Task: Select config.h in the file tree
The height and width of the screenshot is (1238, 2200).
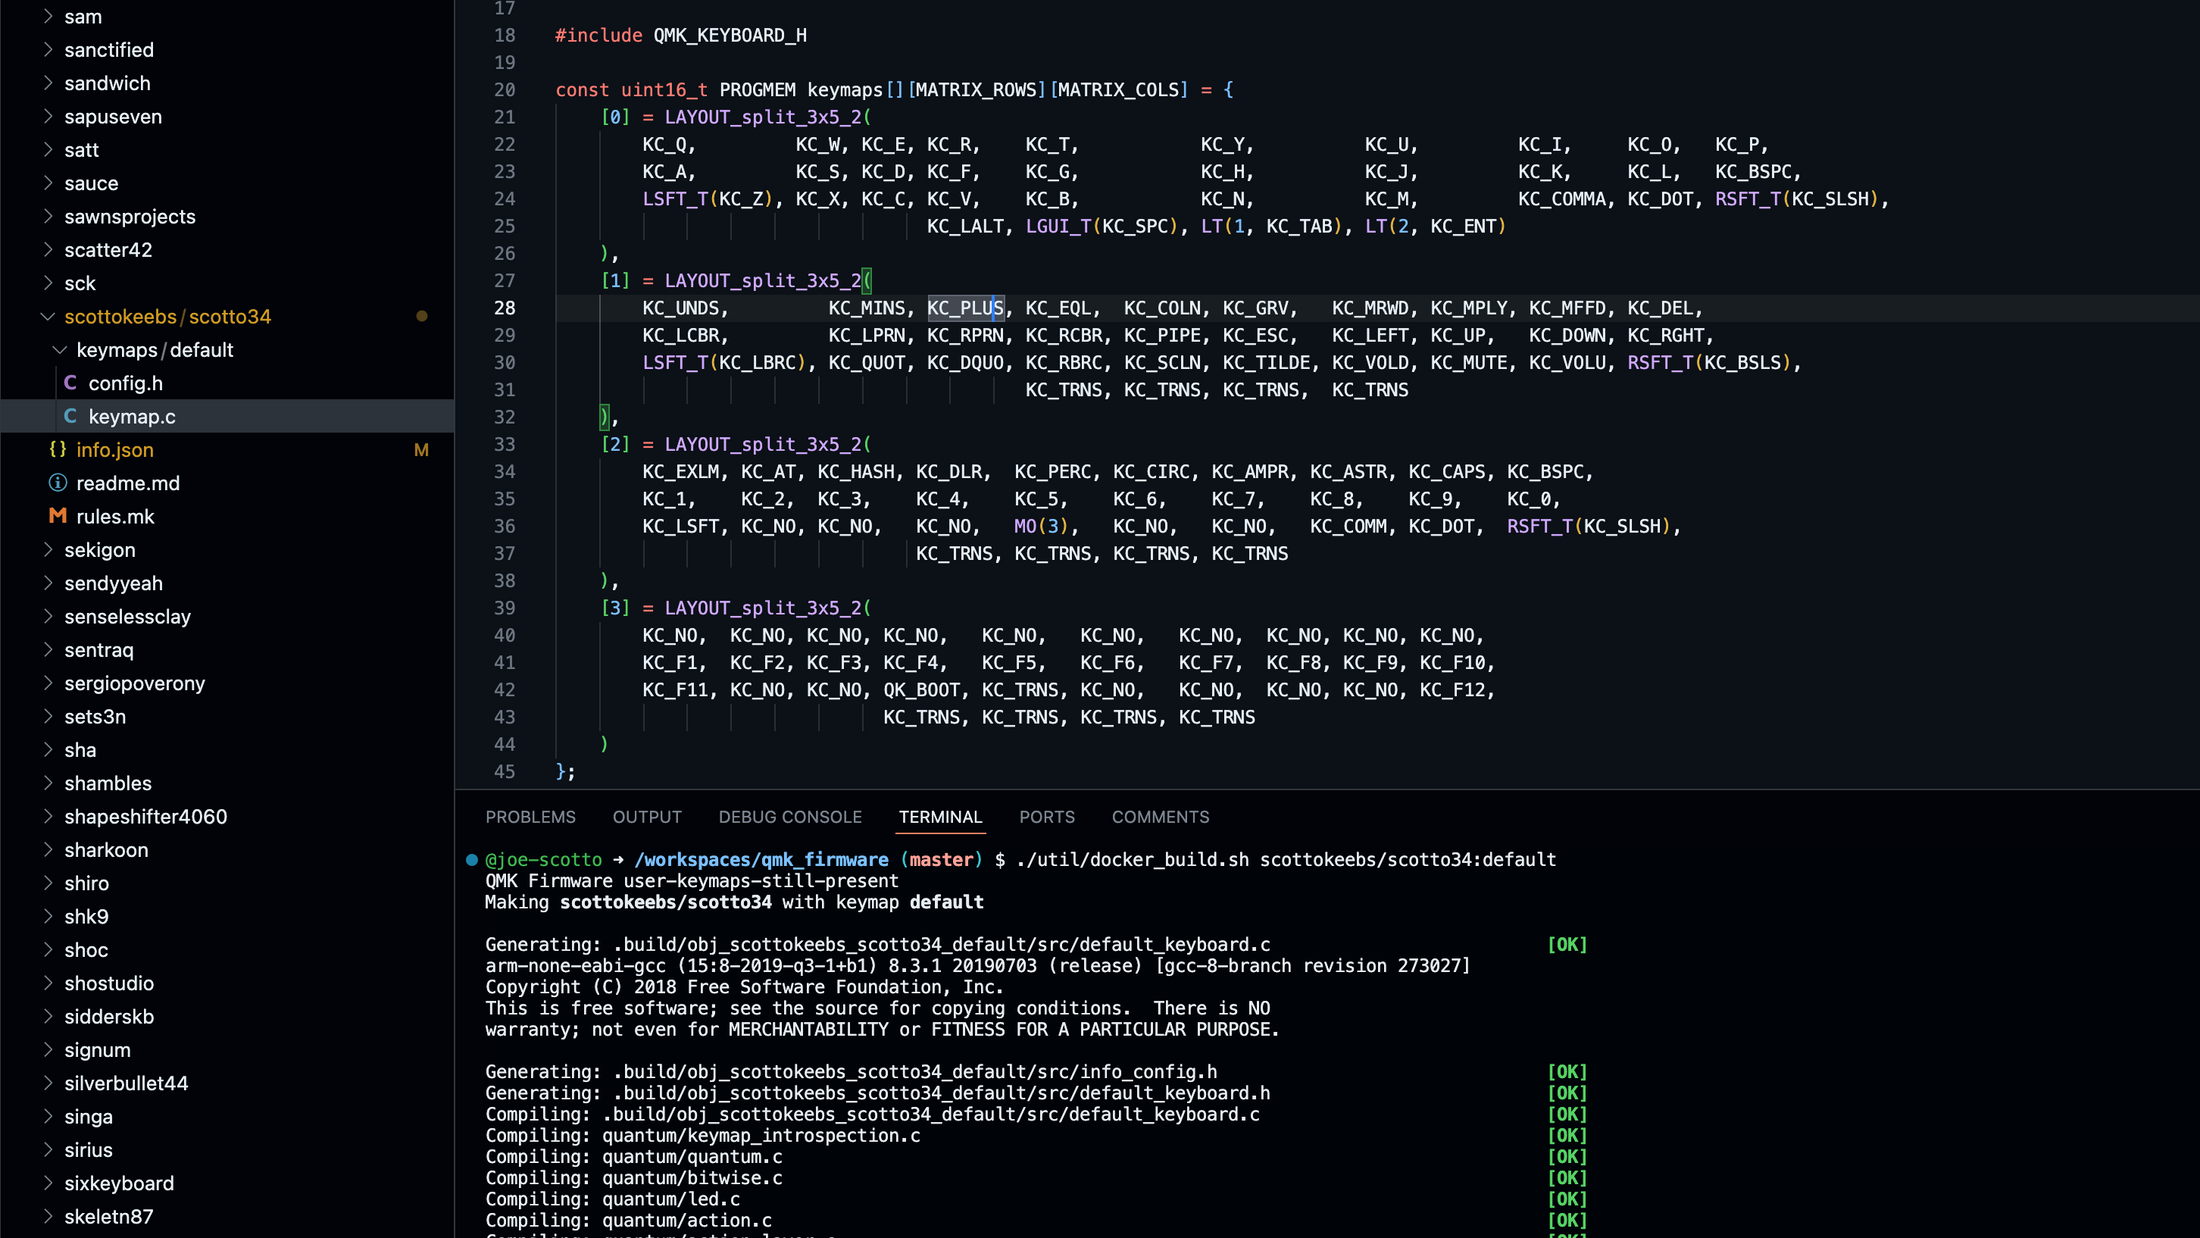Action: [126, 383]
